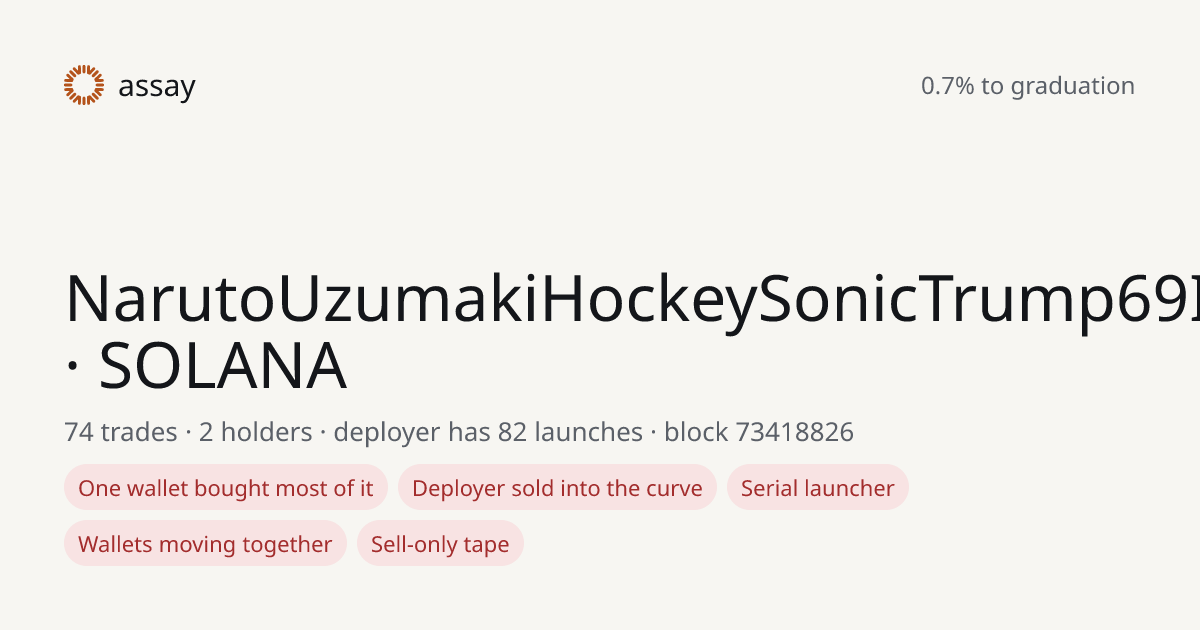The image size is (1200, 630).
Task: Select the One wallet bought most of it tag
Action: (x=226, y=488)
